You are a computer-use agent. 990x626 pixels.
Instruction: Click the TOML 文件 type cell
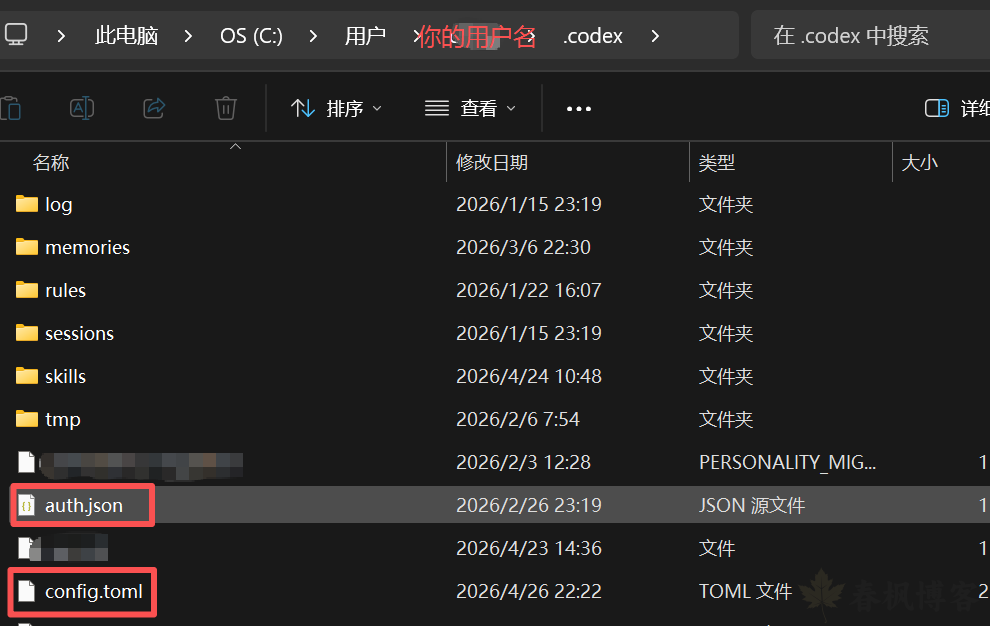coord(745,591)
